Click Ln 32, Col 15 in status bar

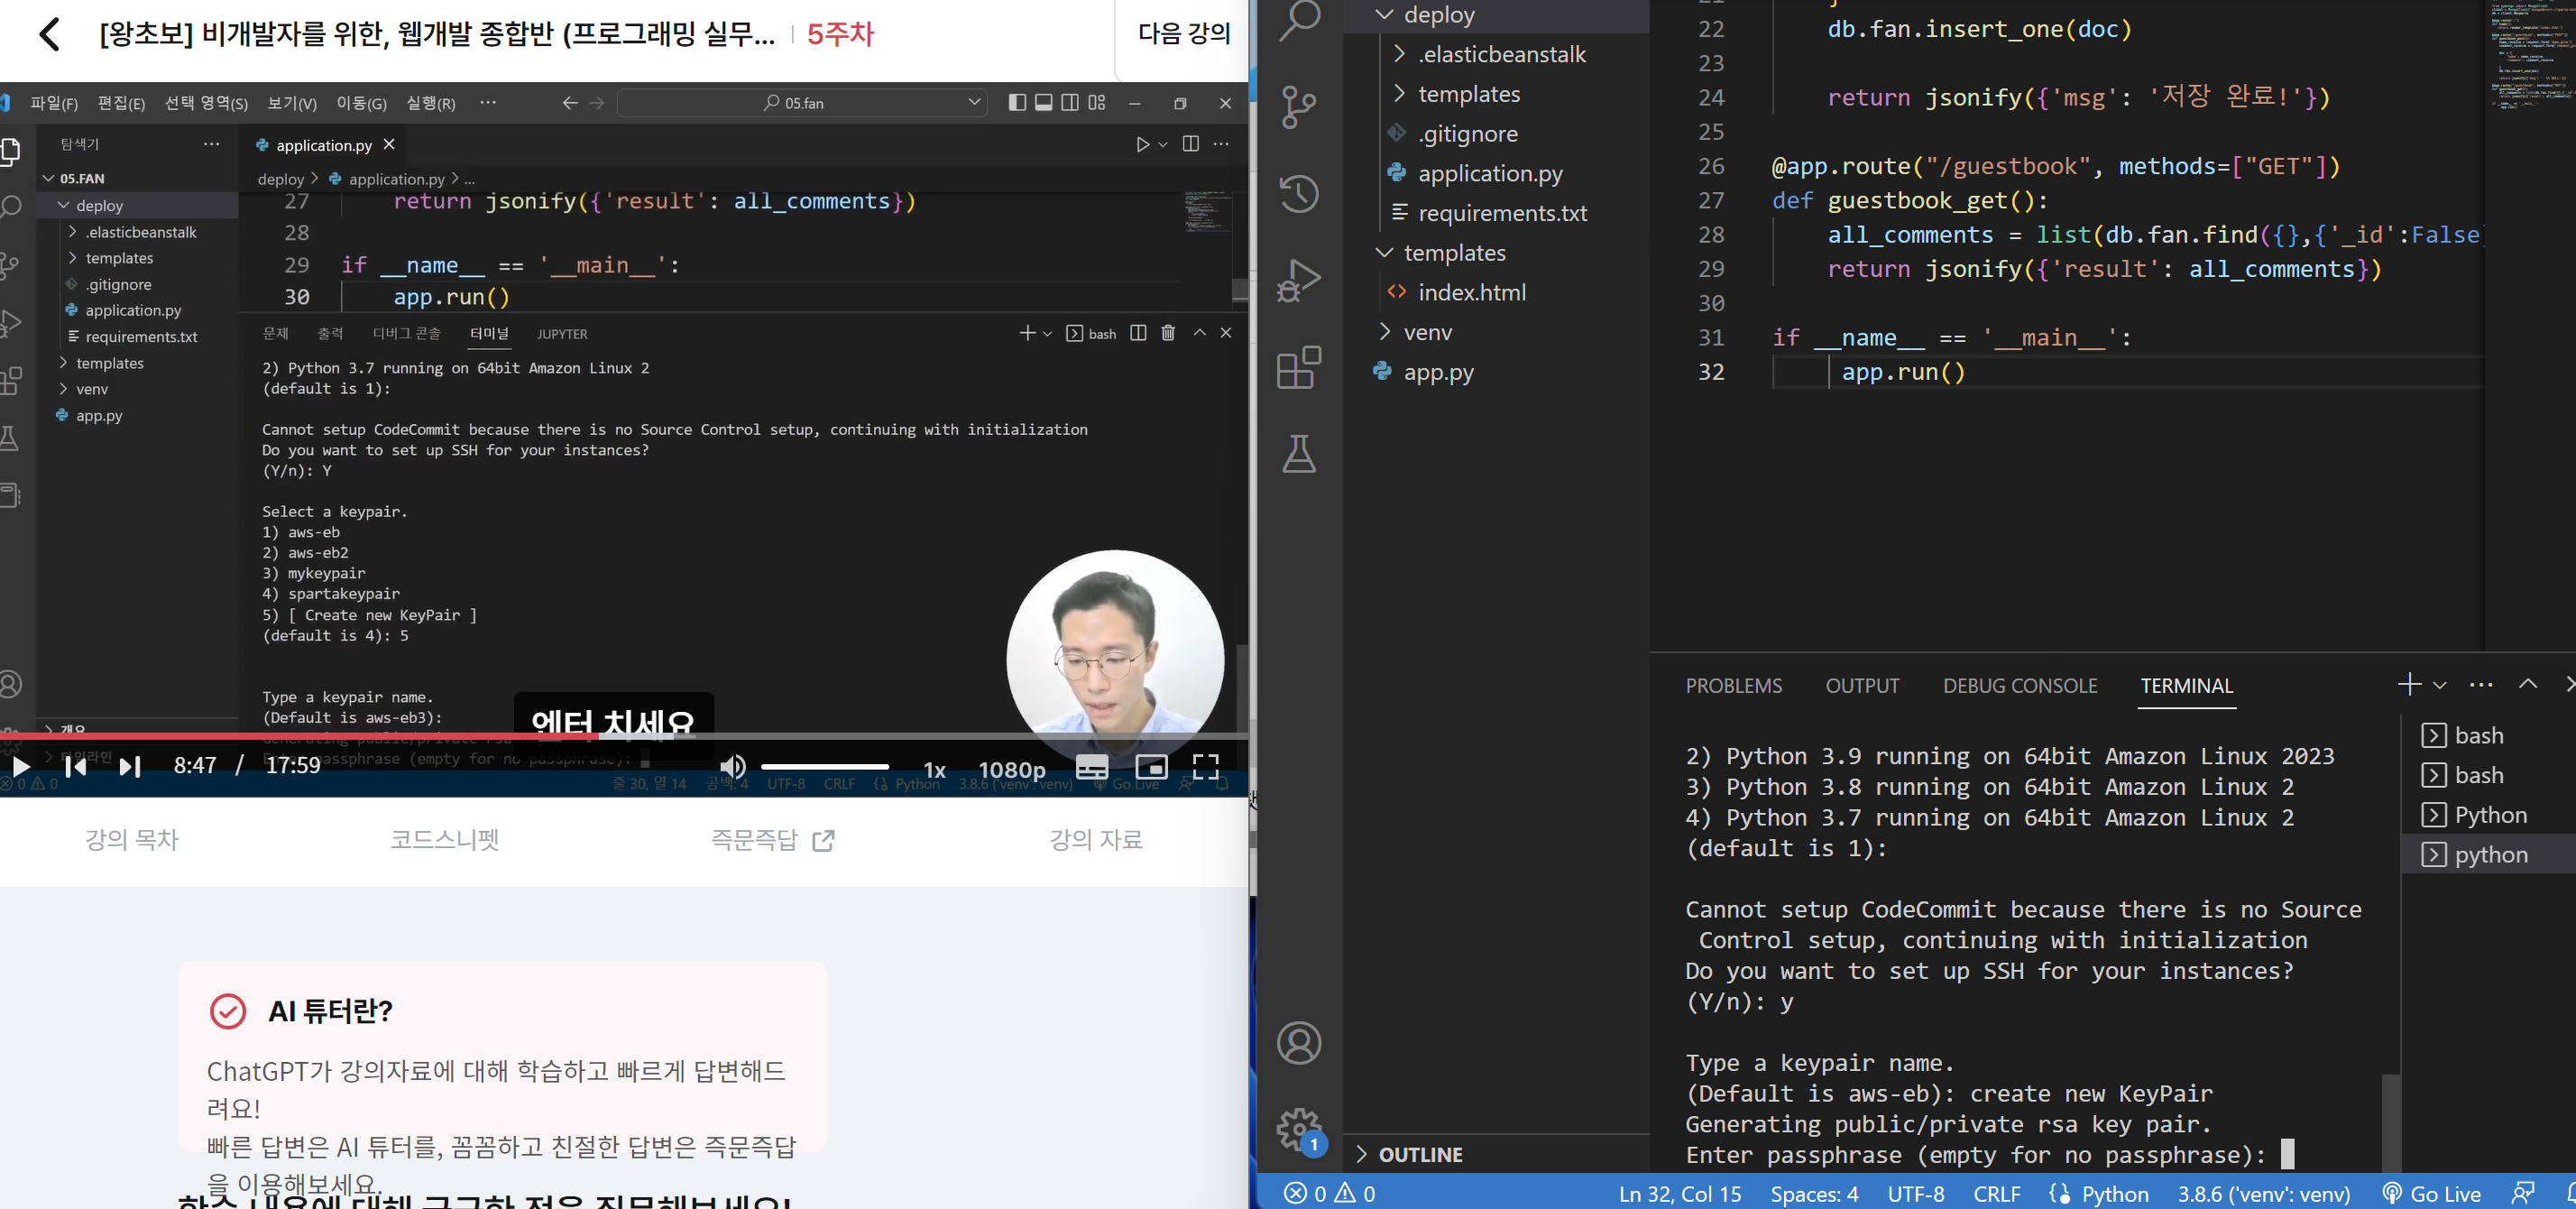pyautogui.click(x=1679, y=1193)
